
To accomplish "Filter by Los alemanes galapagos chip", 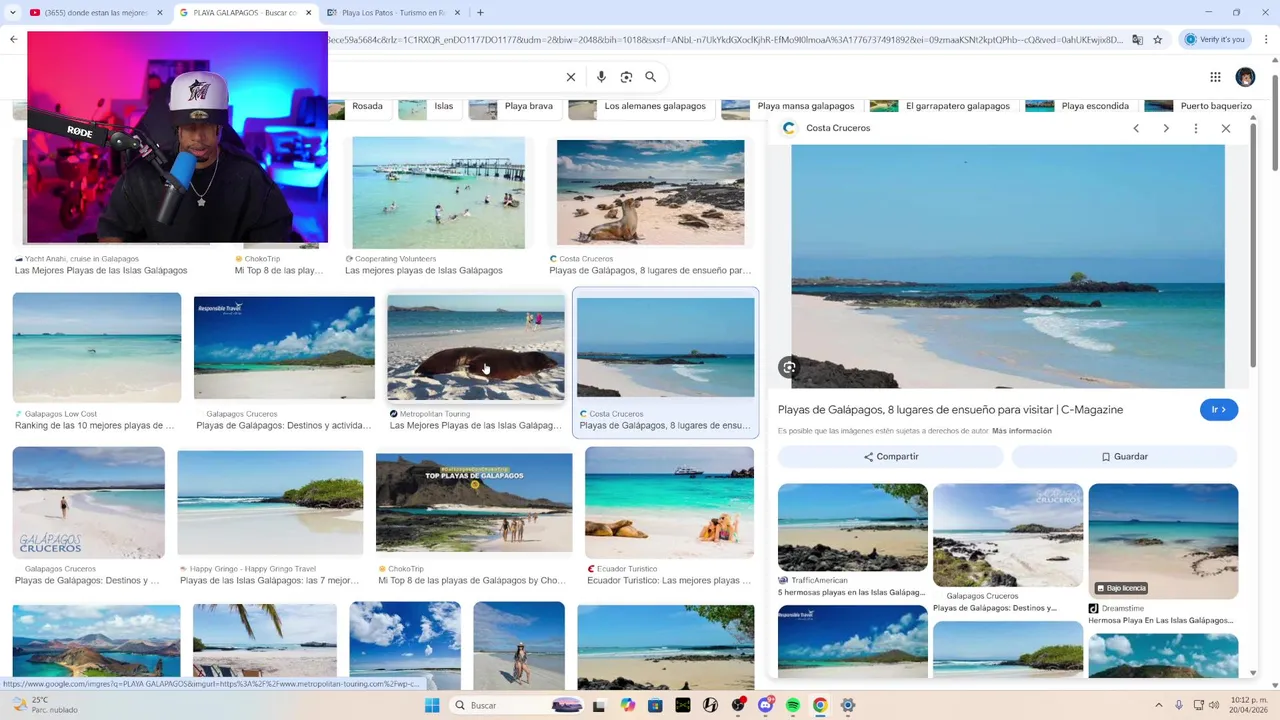I will point(641,106).
